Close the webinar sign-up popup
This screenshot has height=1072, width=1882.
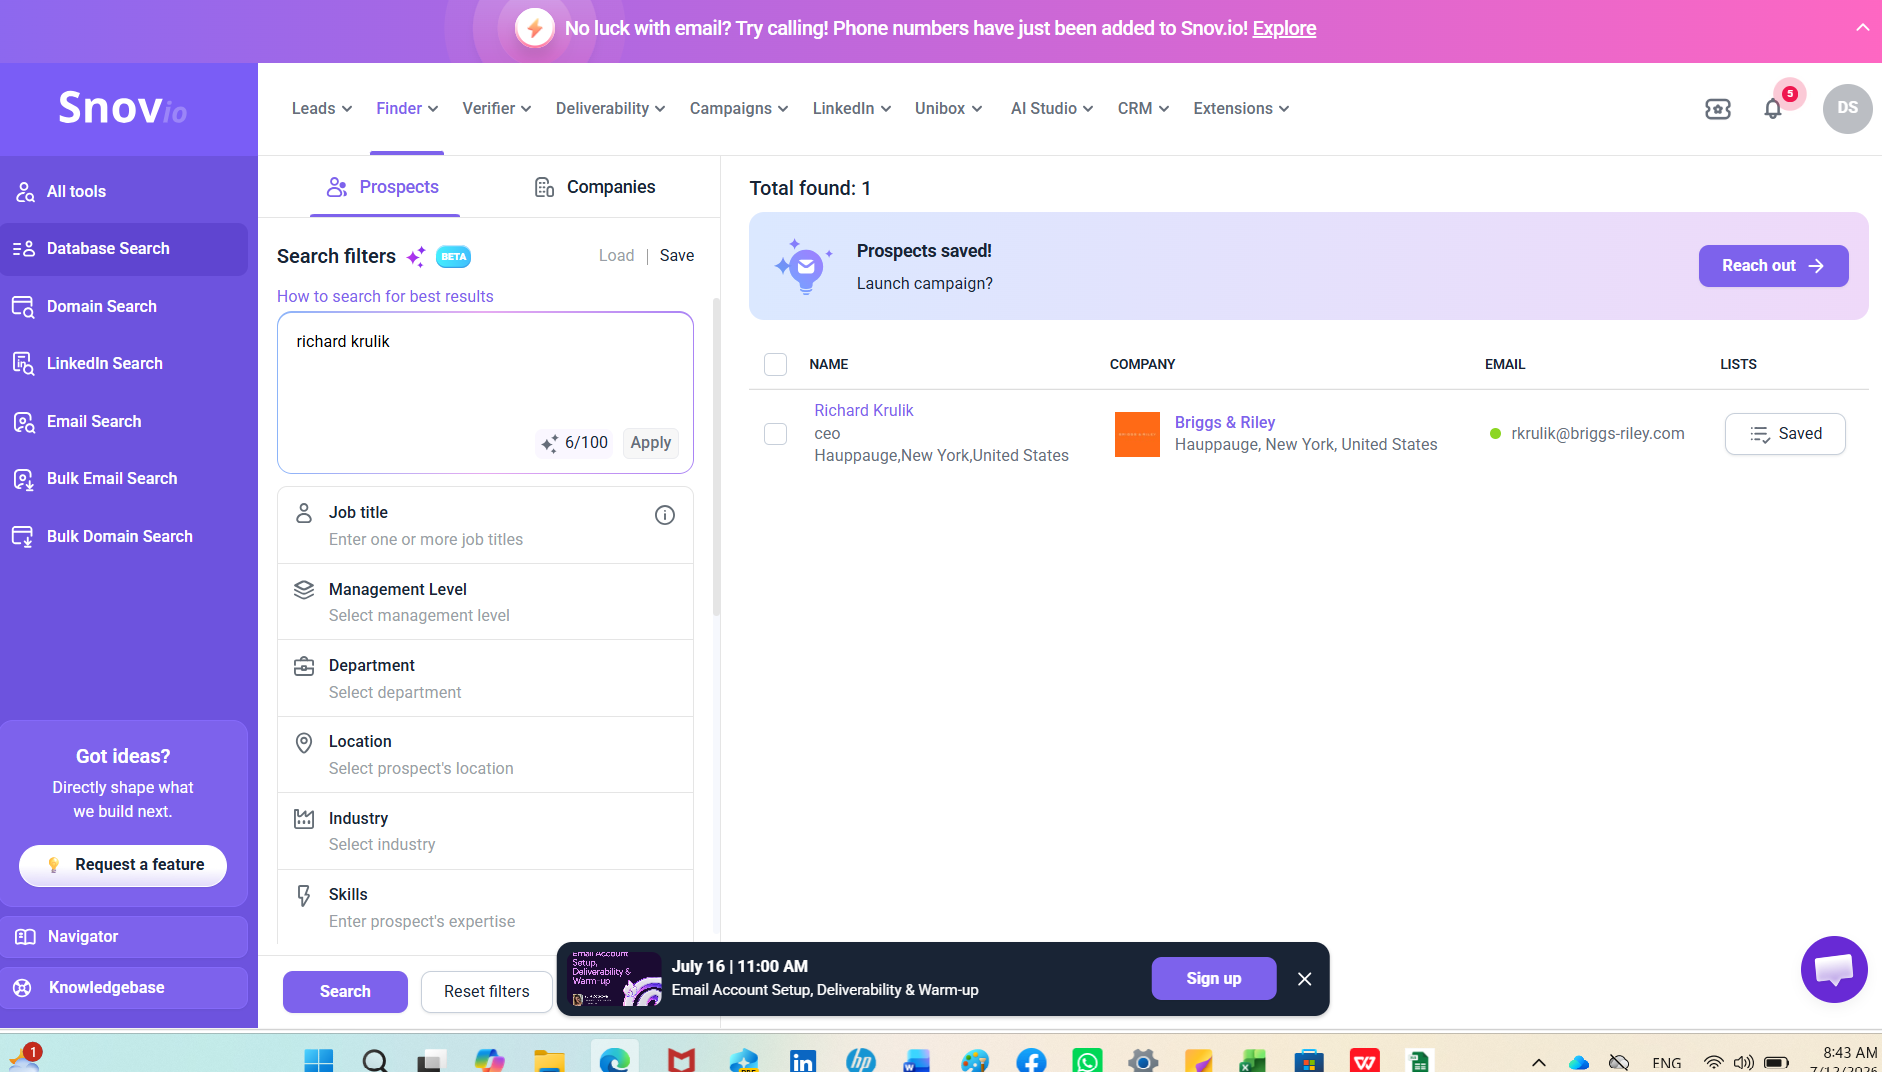coord(1304,979)
